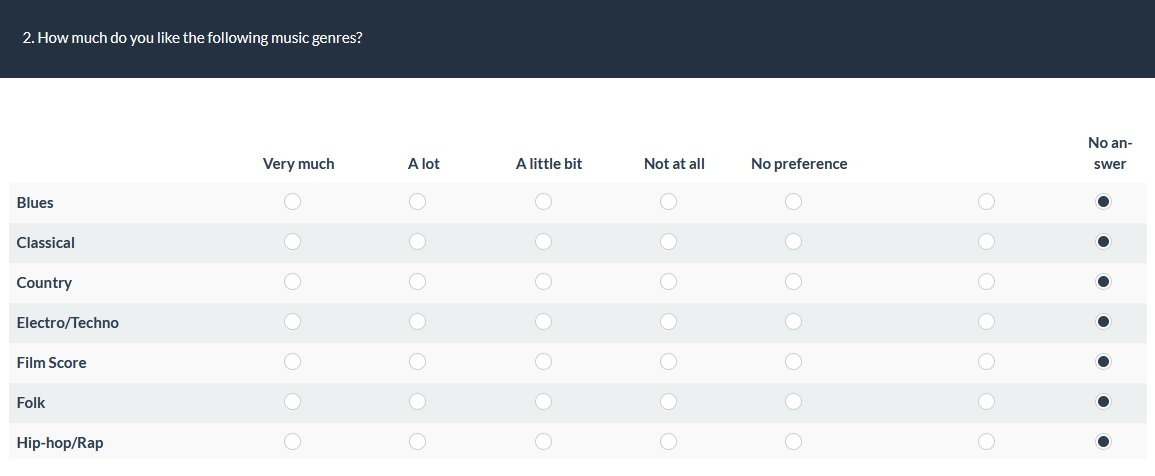The width and height of the screenshot is (1155, 476).
Task: Pick Very much for Film Score
Action: point(292,362)
